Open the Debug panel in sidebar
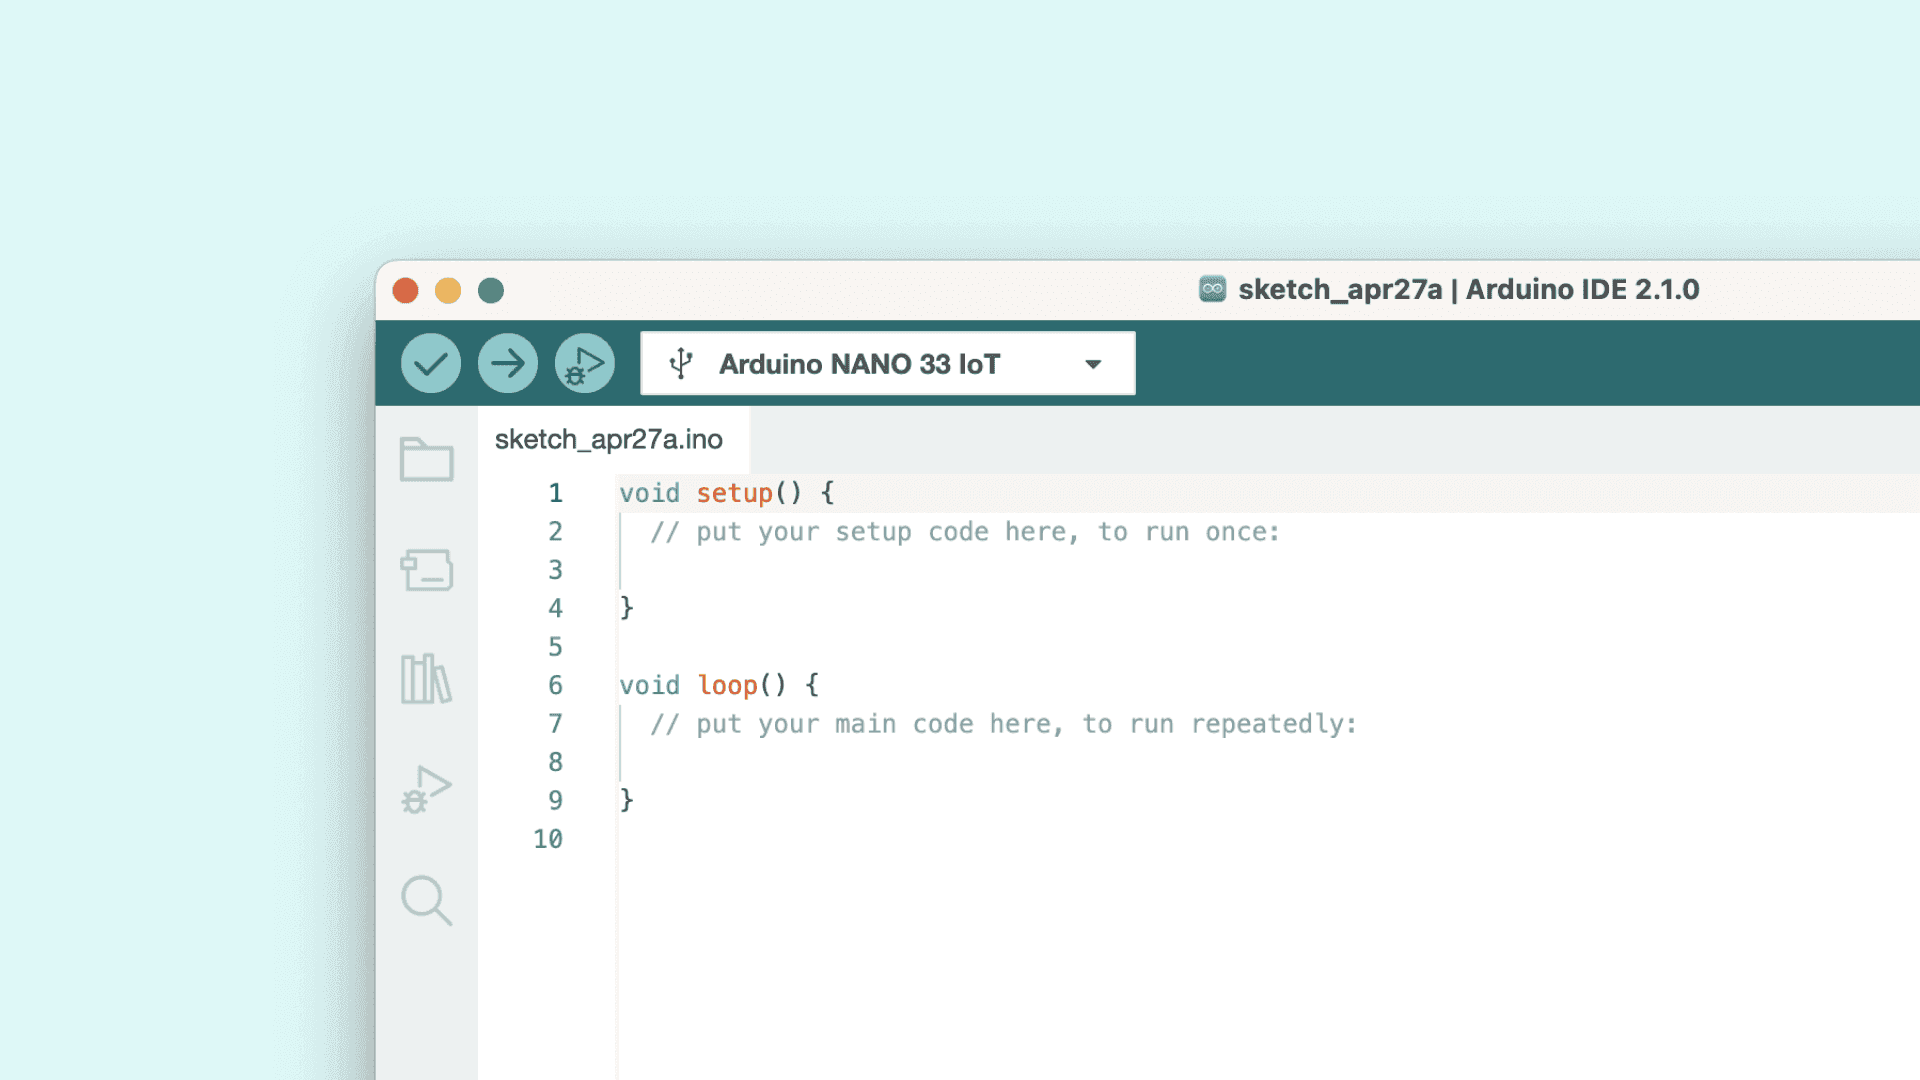1920x1080 pixels. click(x=426, y=790)
